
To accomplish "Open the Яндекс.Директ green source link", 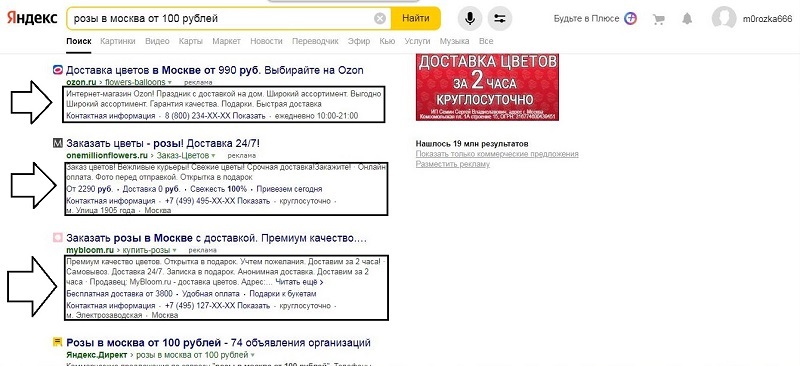I will point(97,354).
